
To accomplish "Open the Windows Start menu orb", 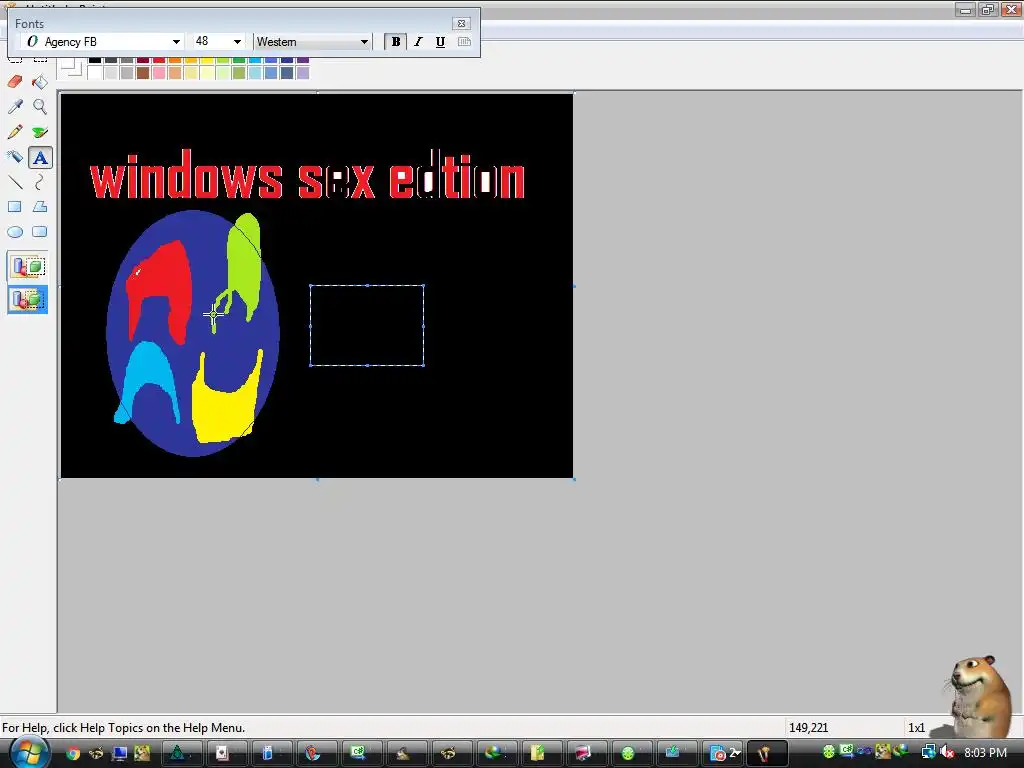I will 29,752.
